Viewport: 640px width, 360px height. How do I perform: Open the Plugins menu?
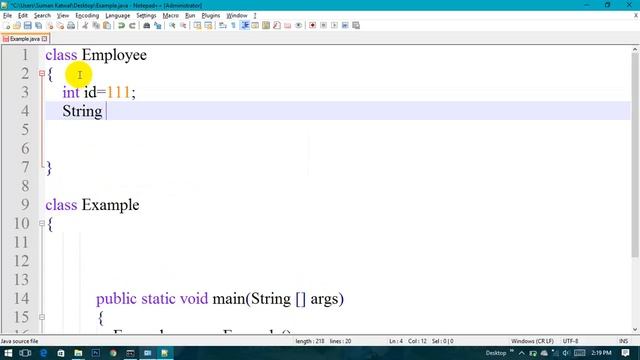click(x=211, y=16)
